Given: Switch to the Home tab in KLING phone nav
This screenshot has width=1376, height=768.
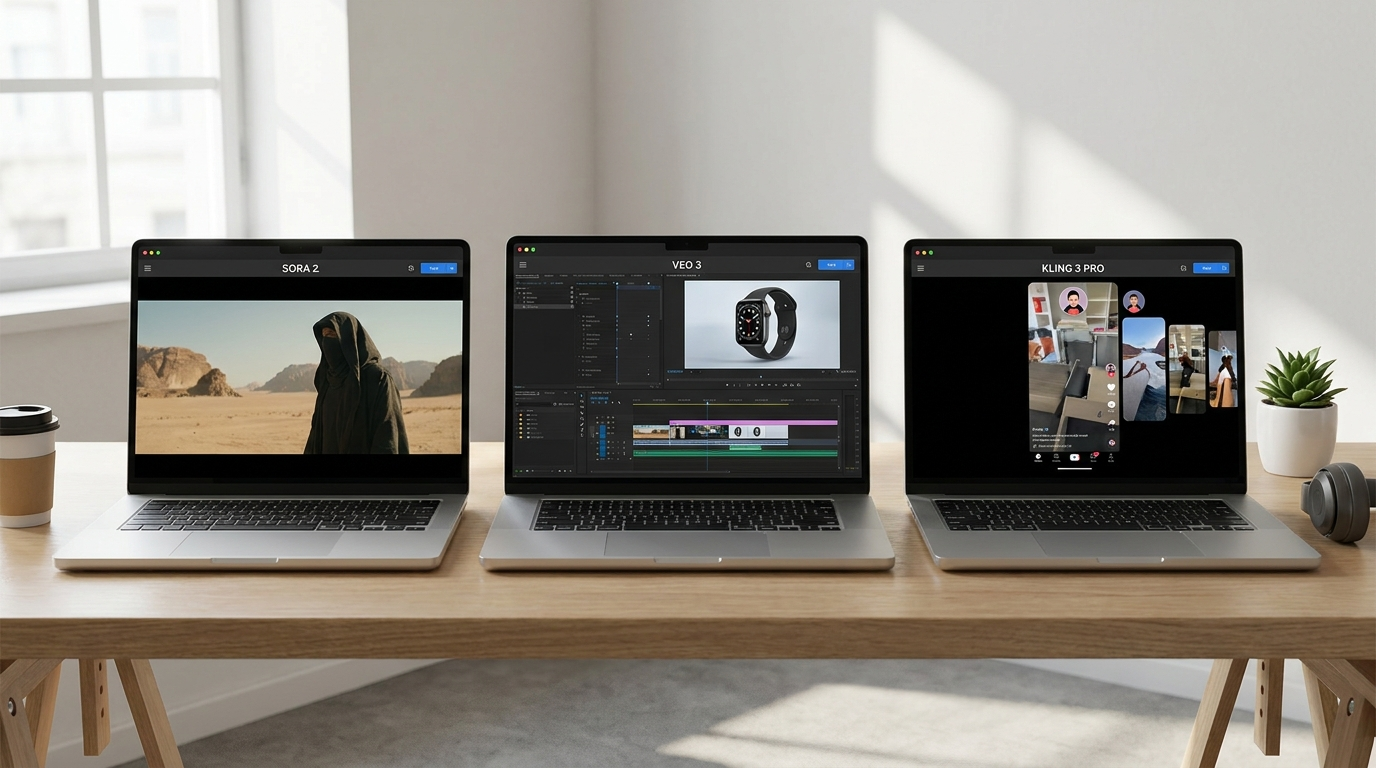Looking at the screenshot, I should tap(1038, 457).
